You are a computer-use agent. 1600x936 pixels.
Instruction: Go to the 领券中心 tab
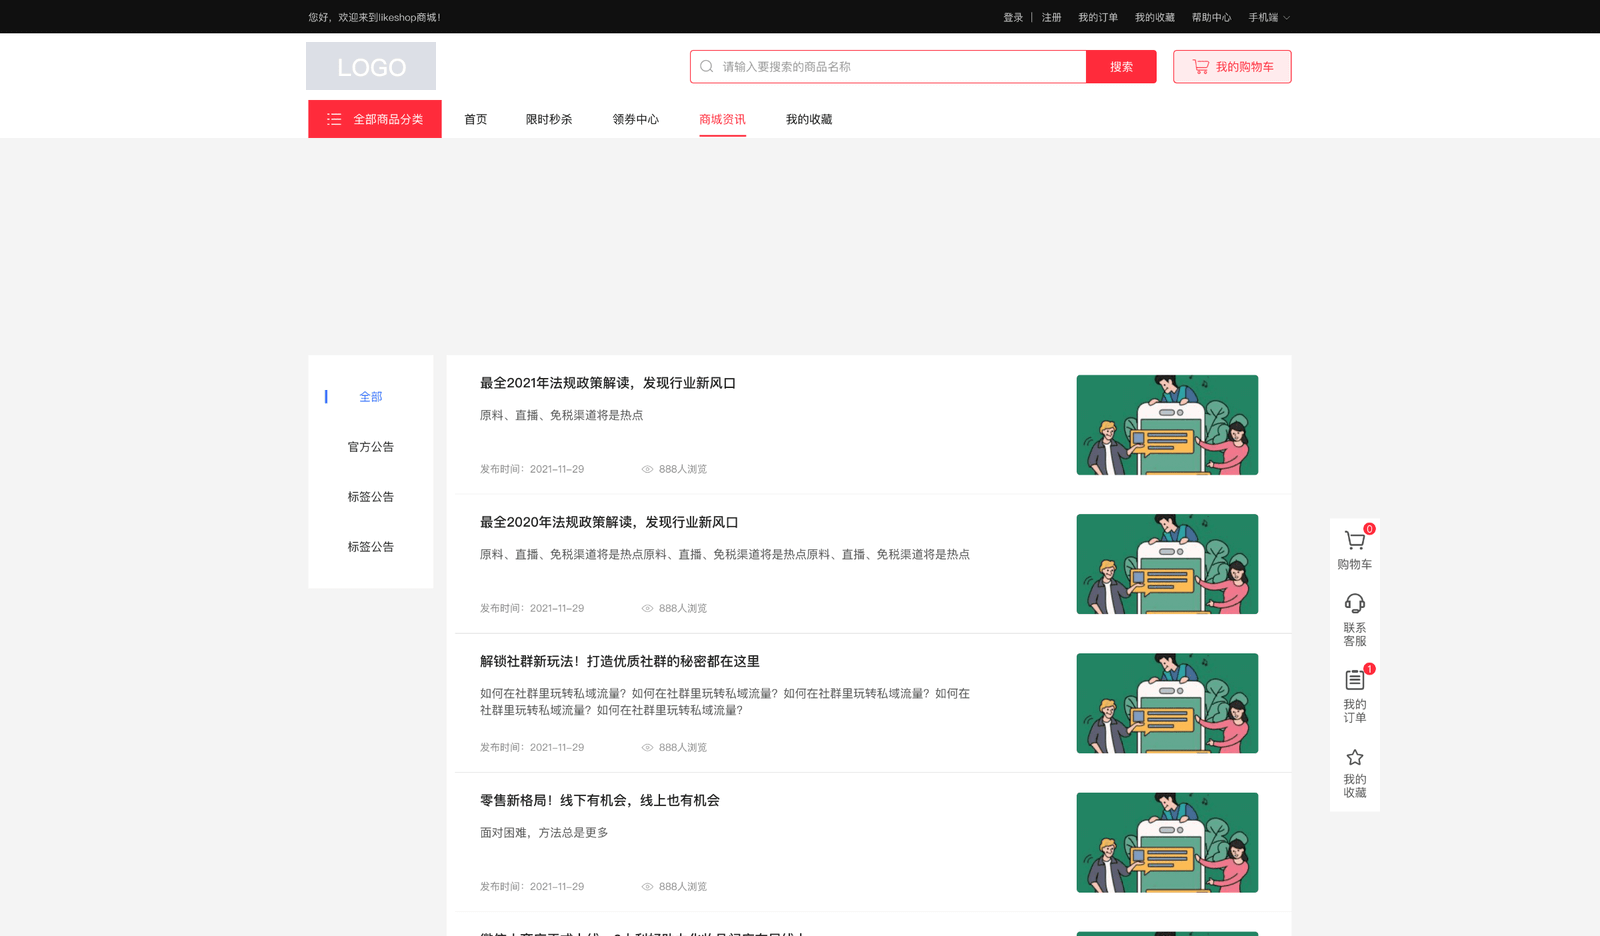[635, 119]
